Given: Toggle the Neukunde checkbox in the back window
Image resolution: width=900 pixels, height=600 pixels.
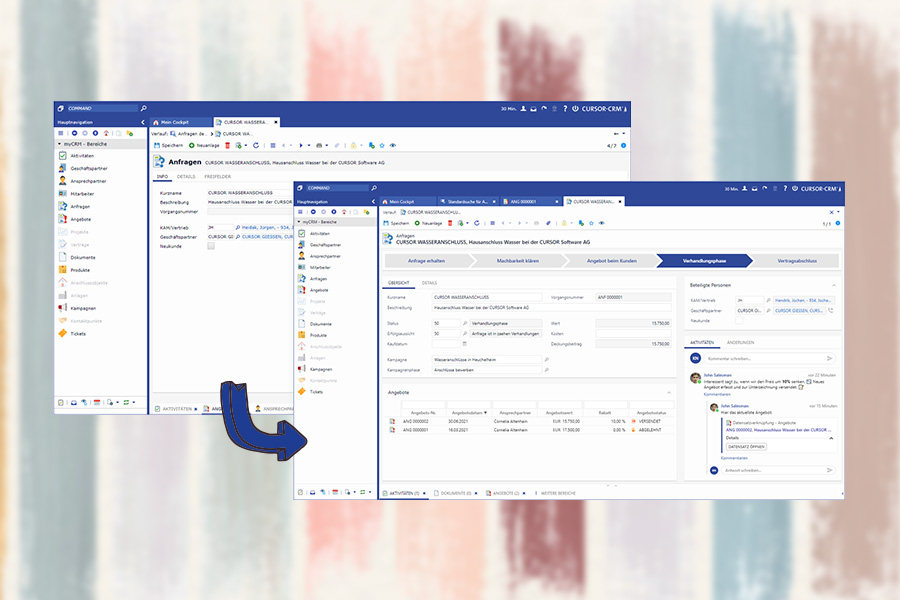Looking at the screenshot, I should pyautogui.click(x=211, y=245).
